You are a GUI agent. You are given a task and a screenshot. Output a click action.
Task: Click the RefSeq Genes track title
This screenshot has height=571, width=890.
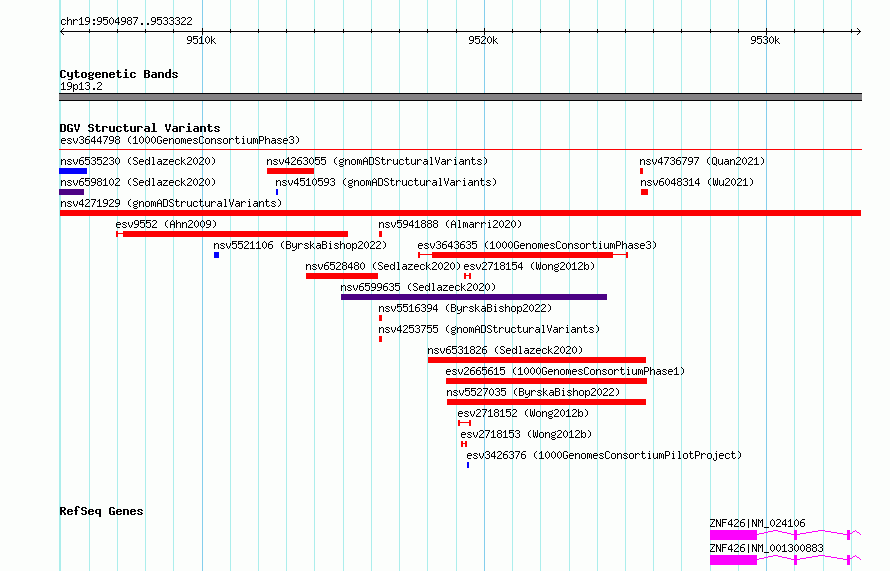[101, 511]
